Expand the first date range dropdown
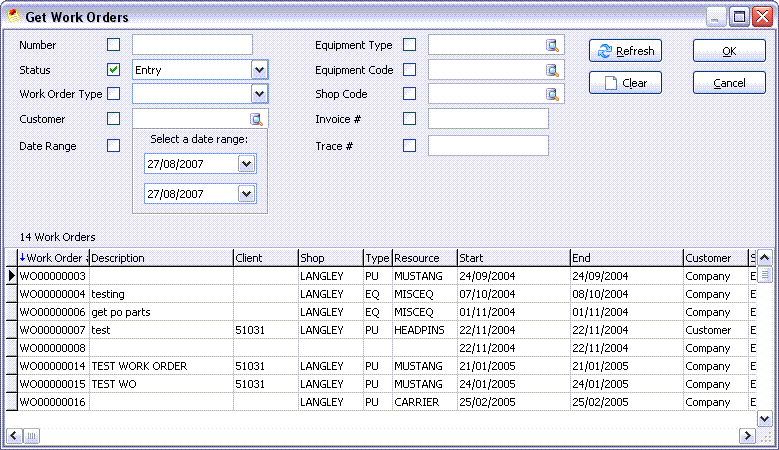 coord(247,164)
